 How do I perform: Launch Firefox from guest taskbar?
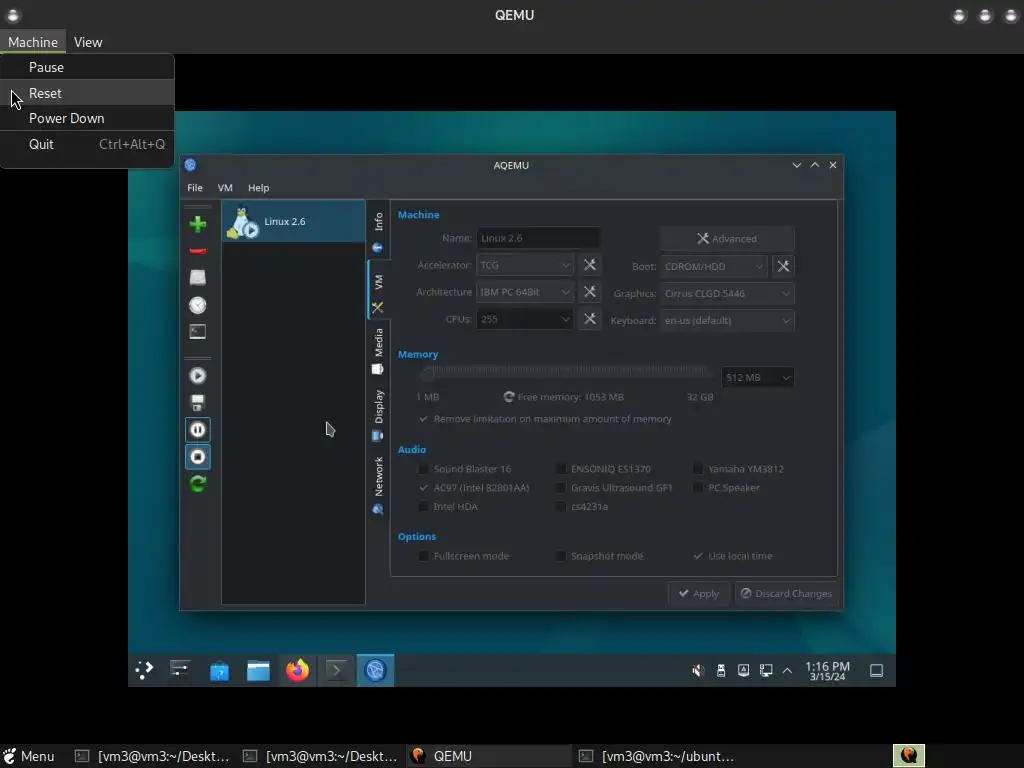tap(298, 670)
